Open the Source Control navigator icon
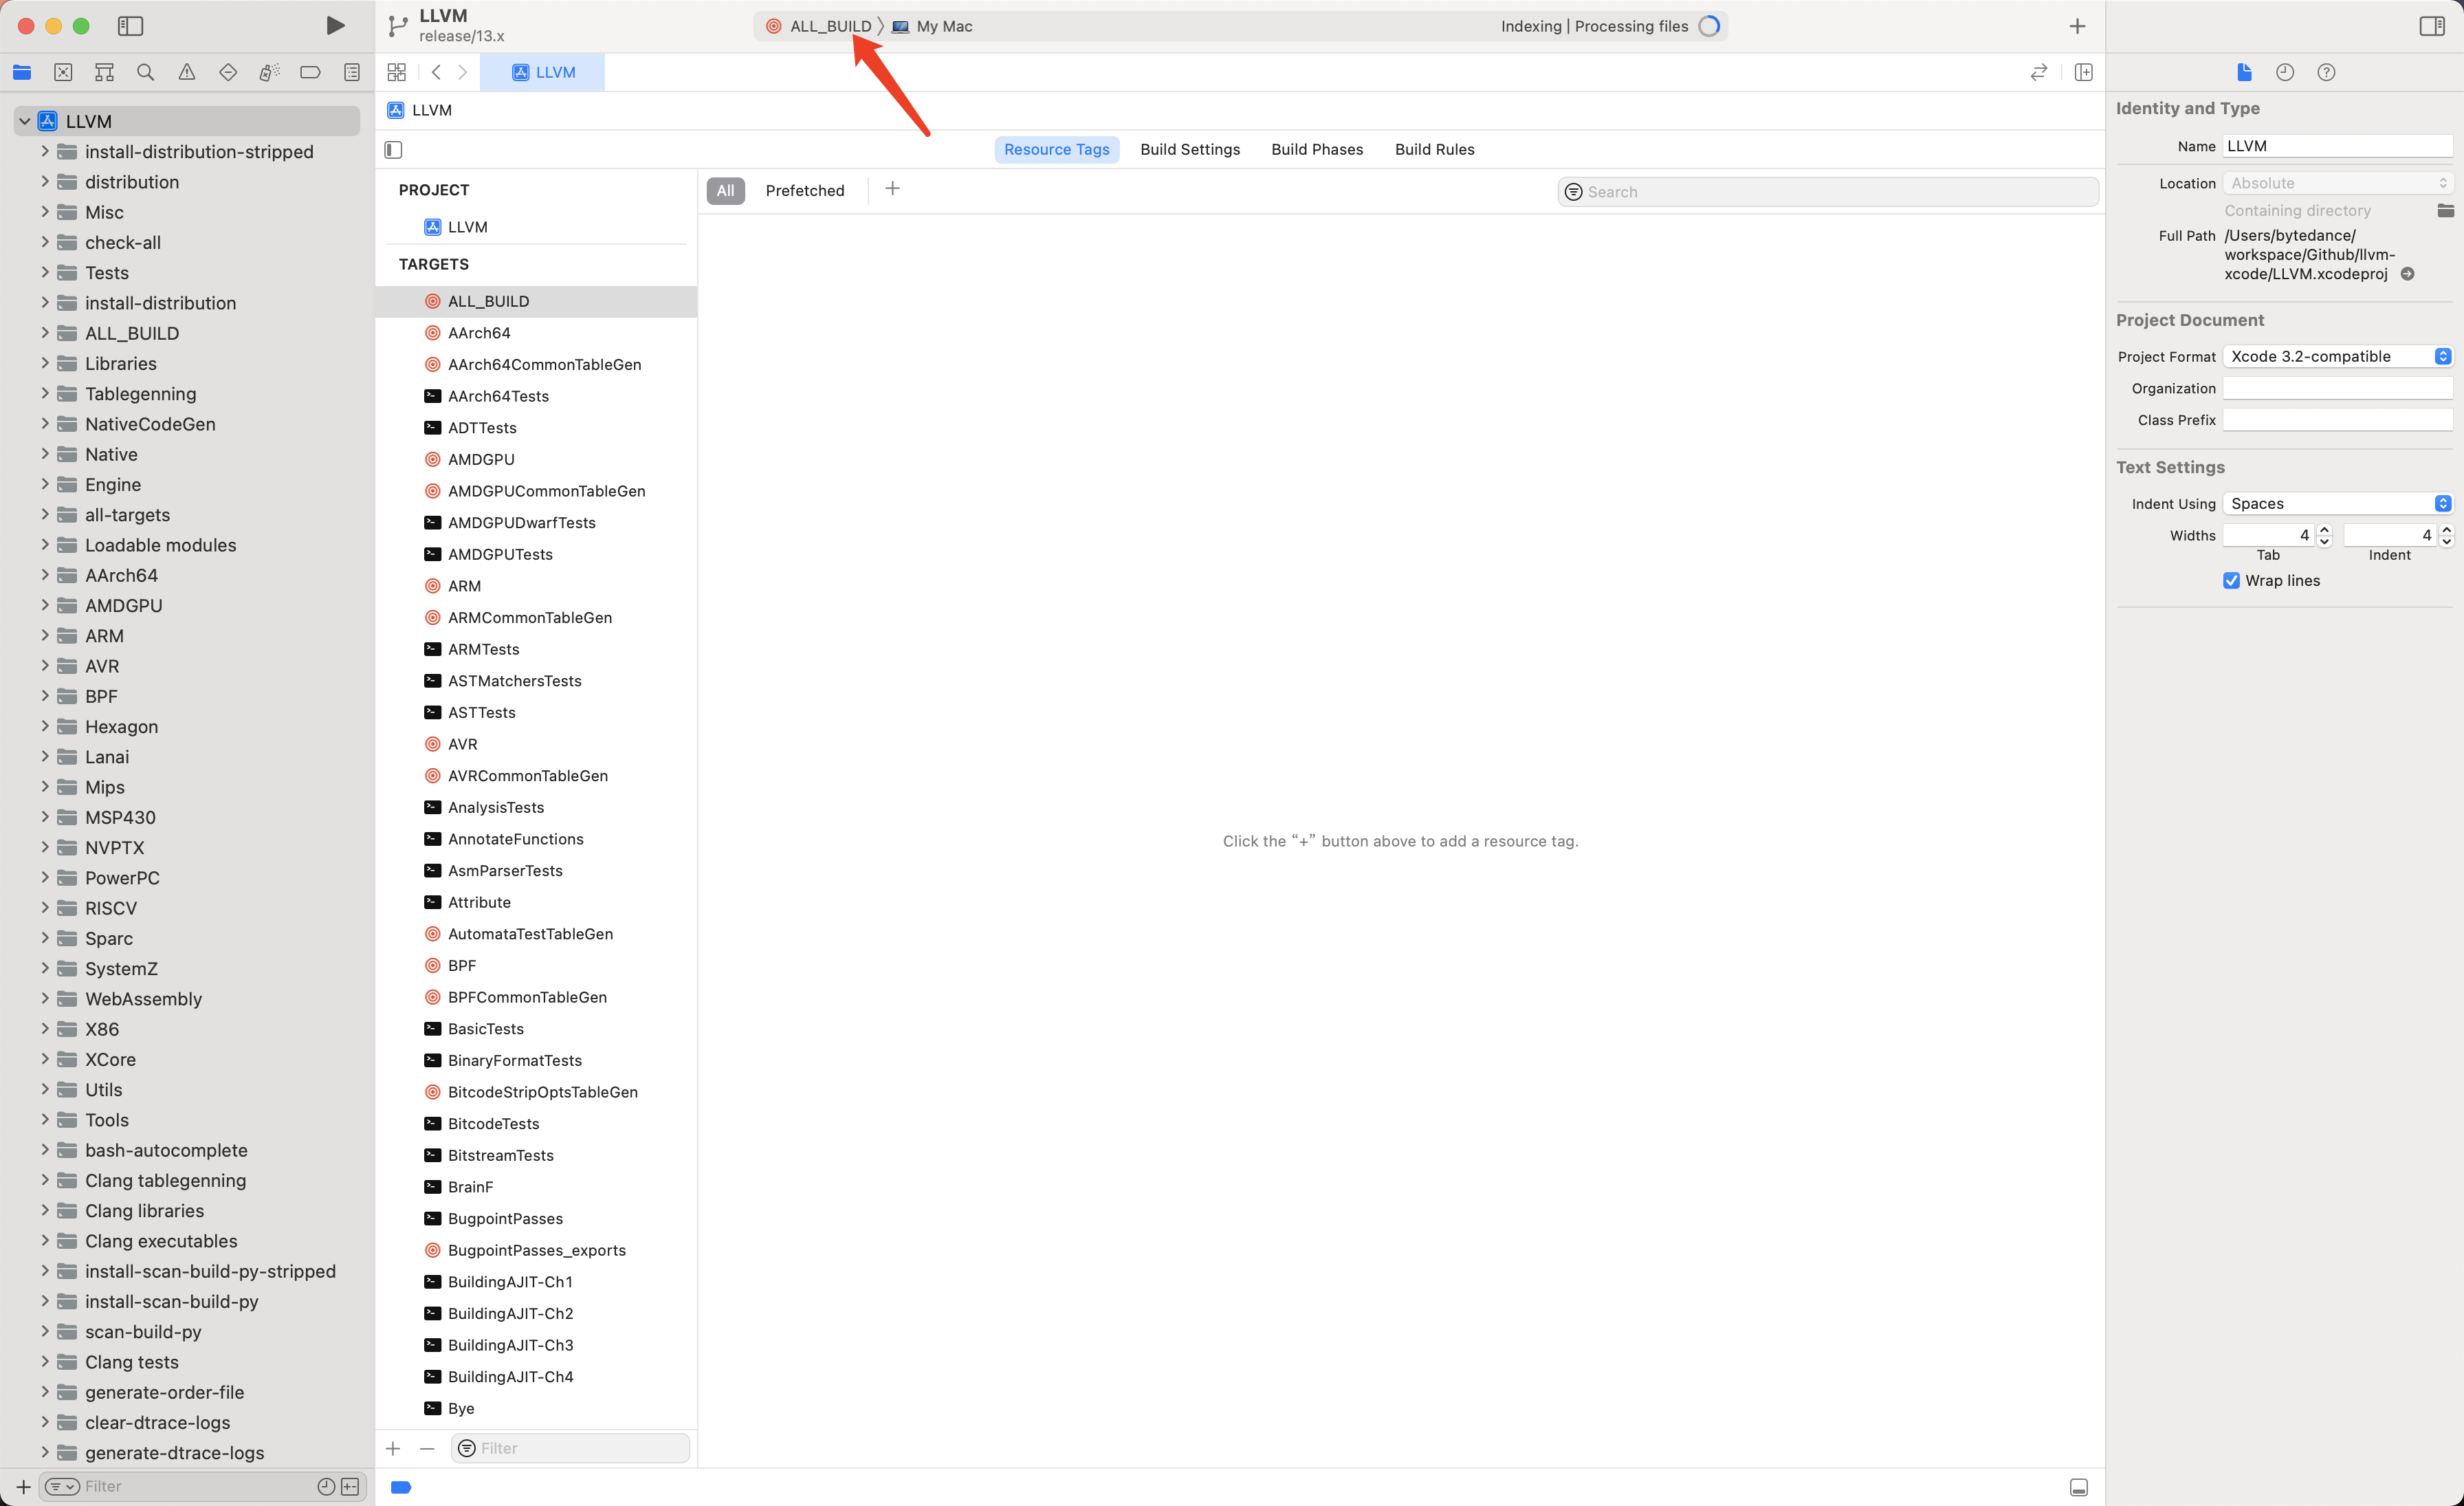Screen dimensions: 2464x1506 click(63, 72)
